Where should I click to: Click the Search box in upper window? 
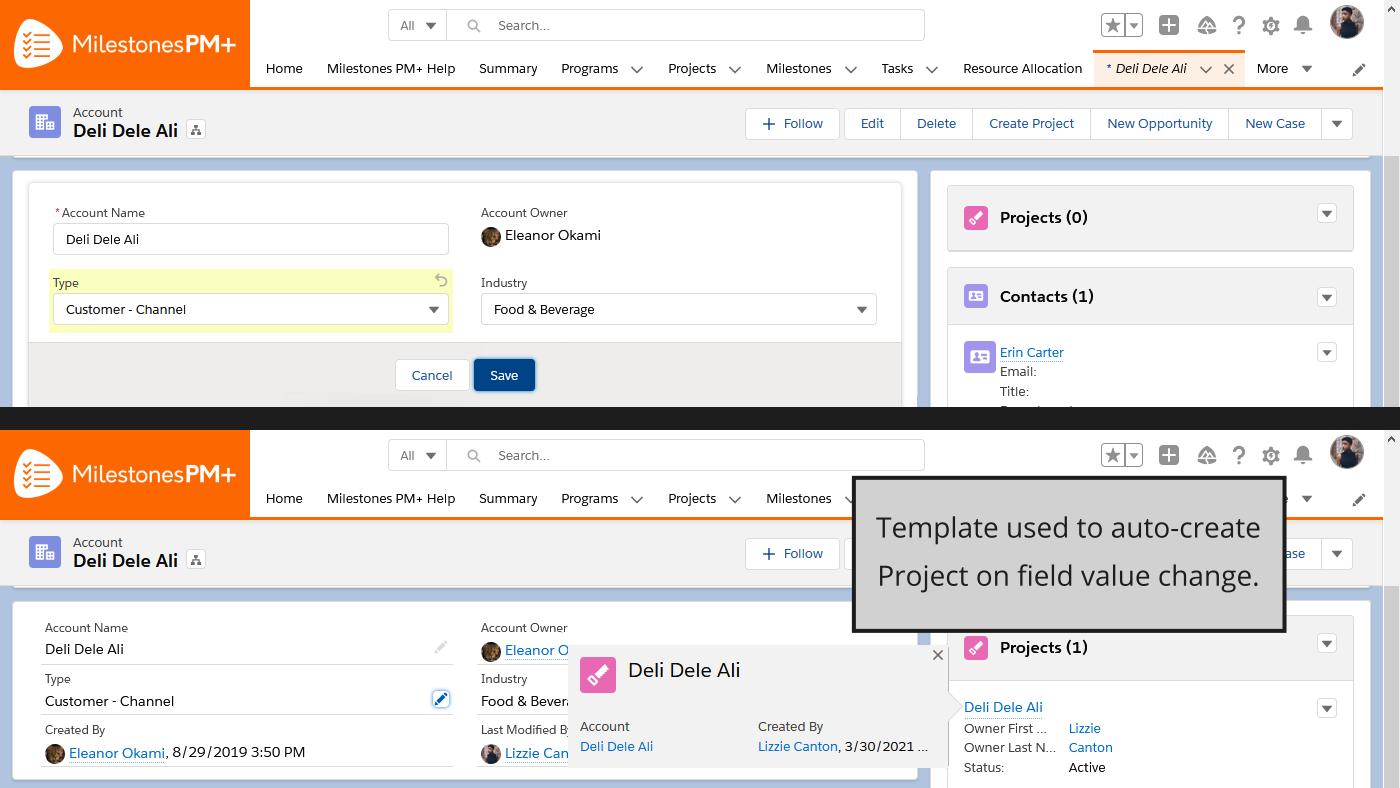(x=685, y=26)
